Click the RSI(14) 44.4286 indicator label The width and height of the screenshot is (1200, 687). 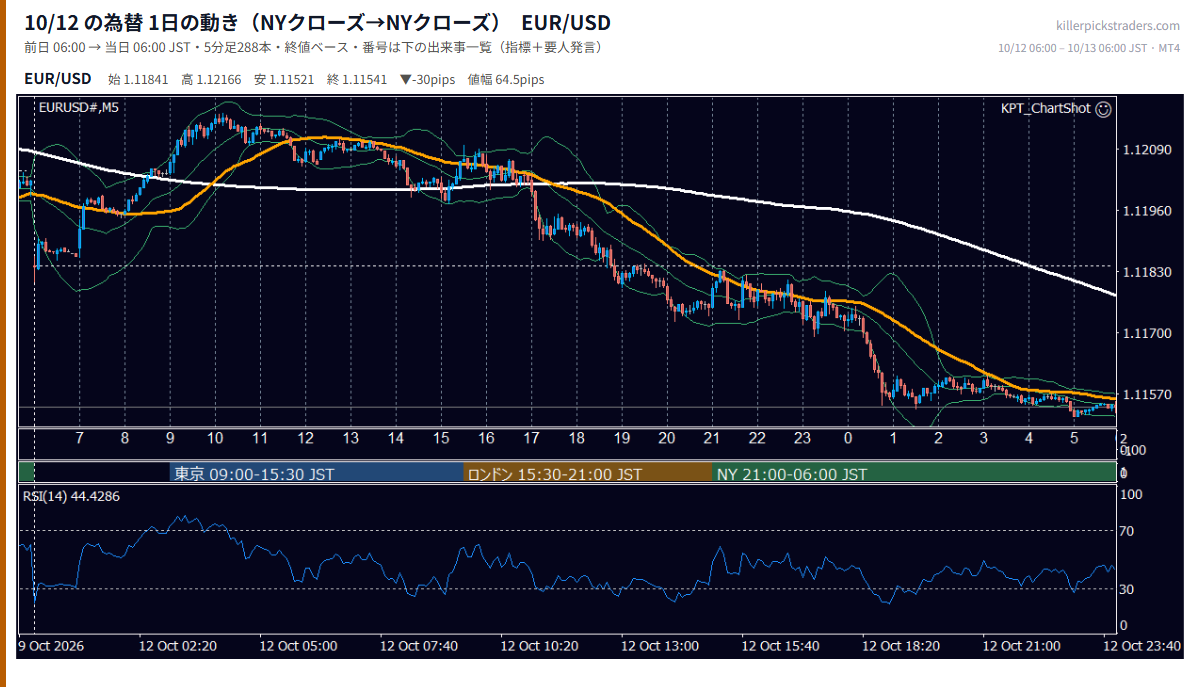(71, 496)
